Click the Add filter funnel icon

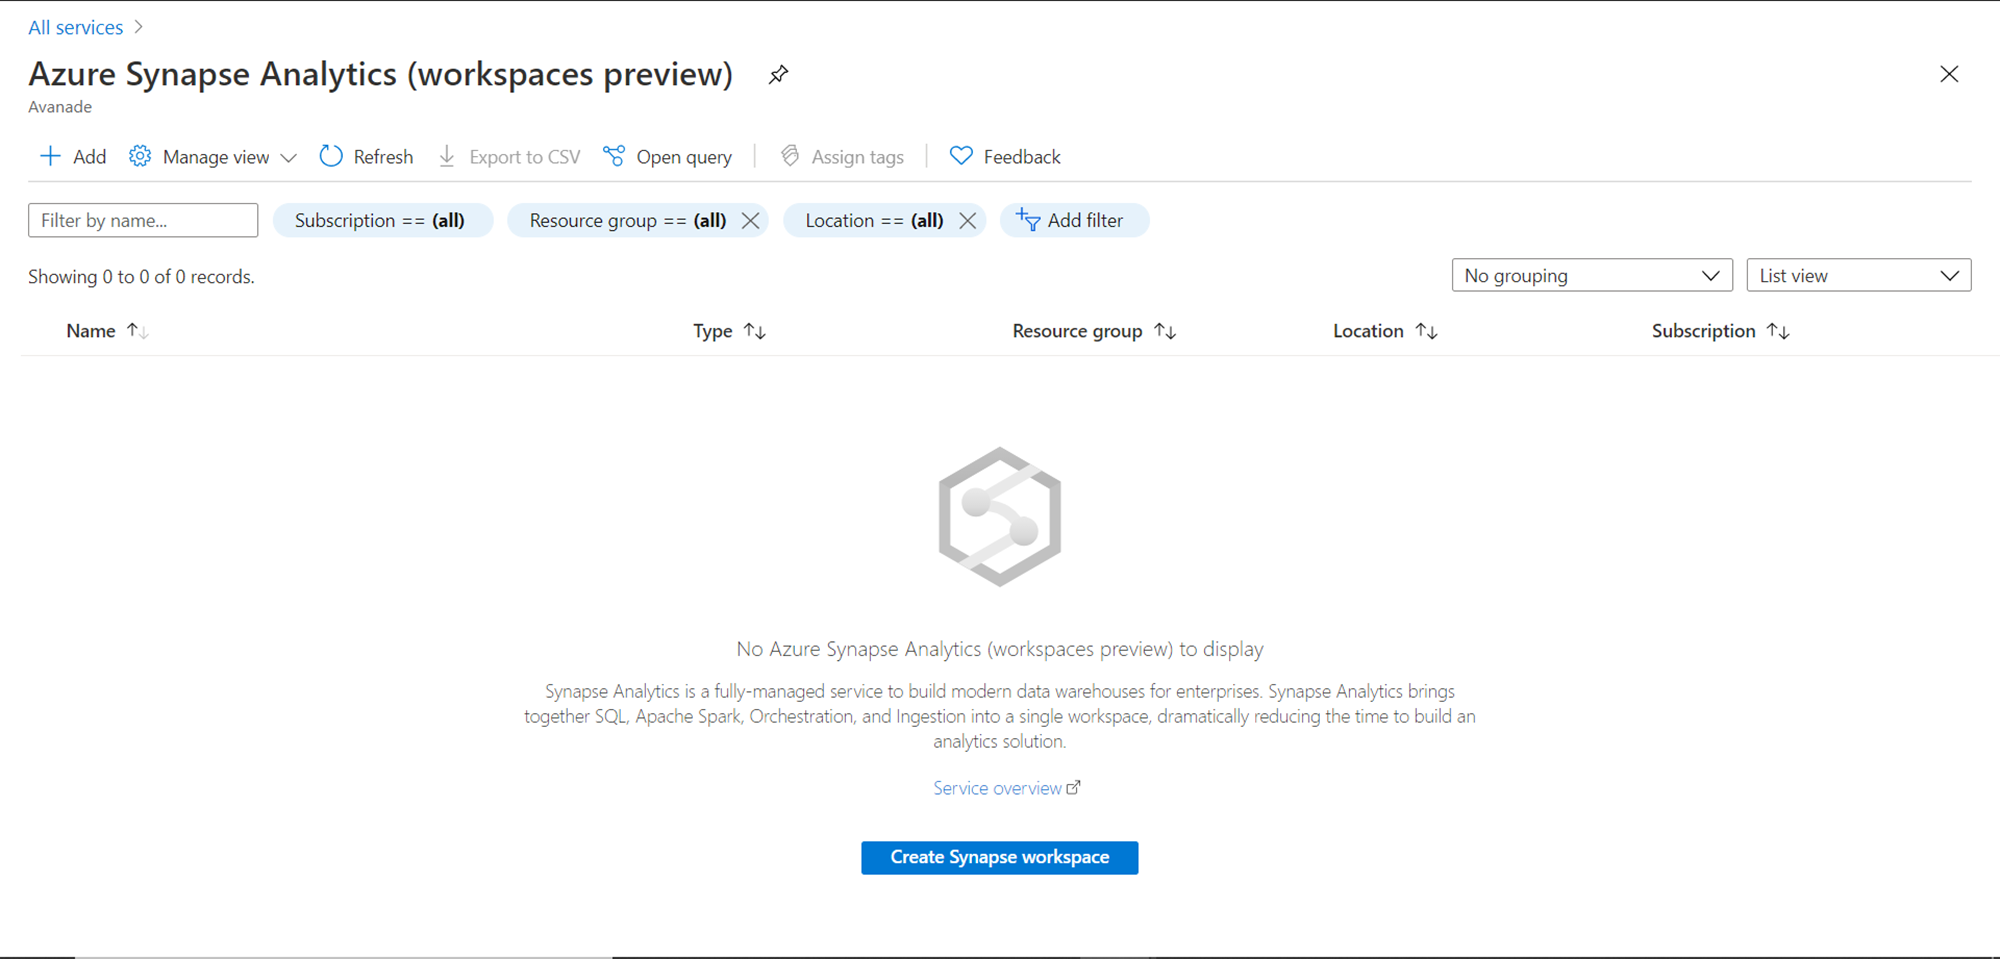point(1028,220)
